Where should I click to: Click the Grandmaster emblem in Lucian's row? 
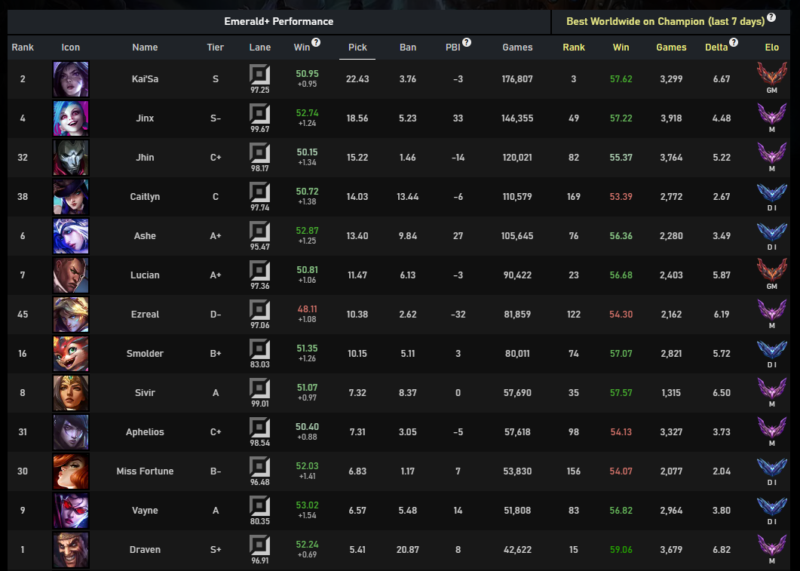pyautogui.click(x=771, y=271)
